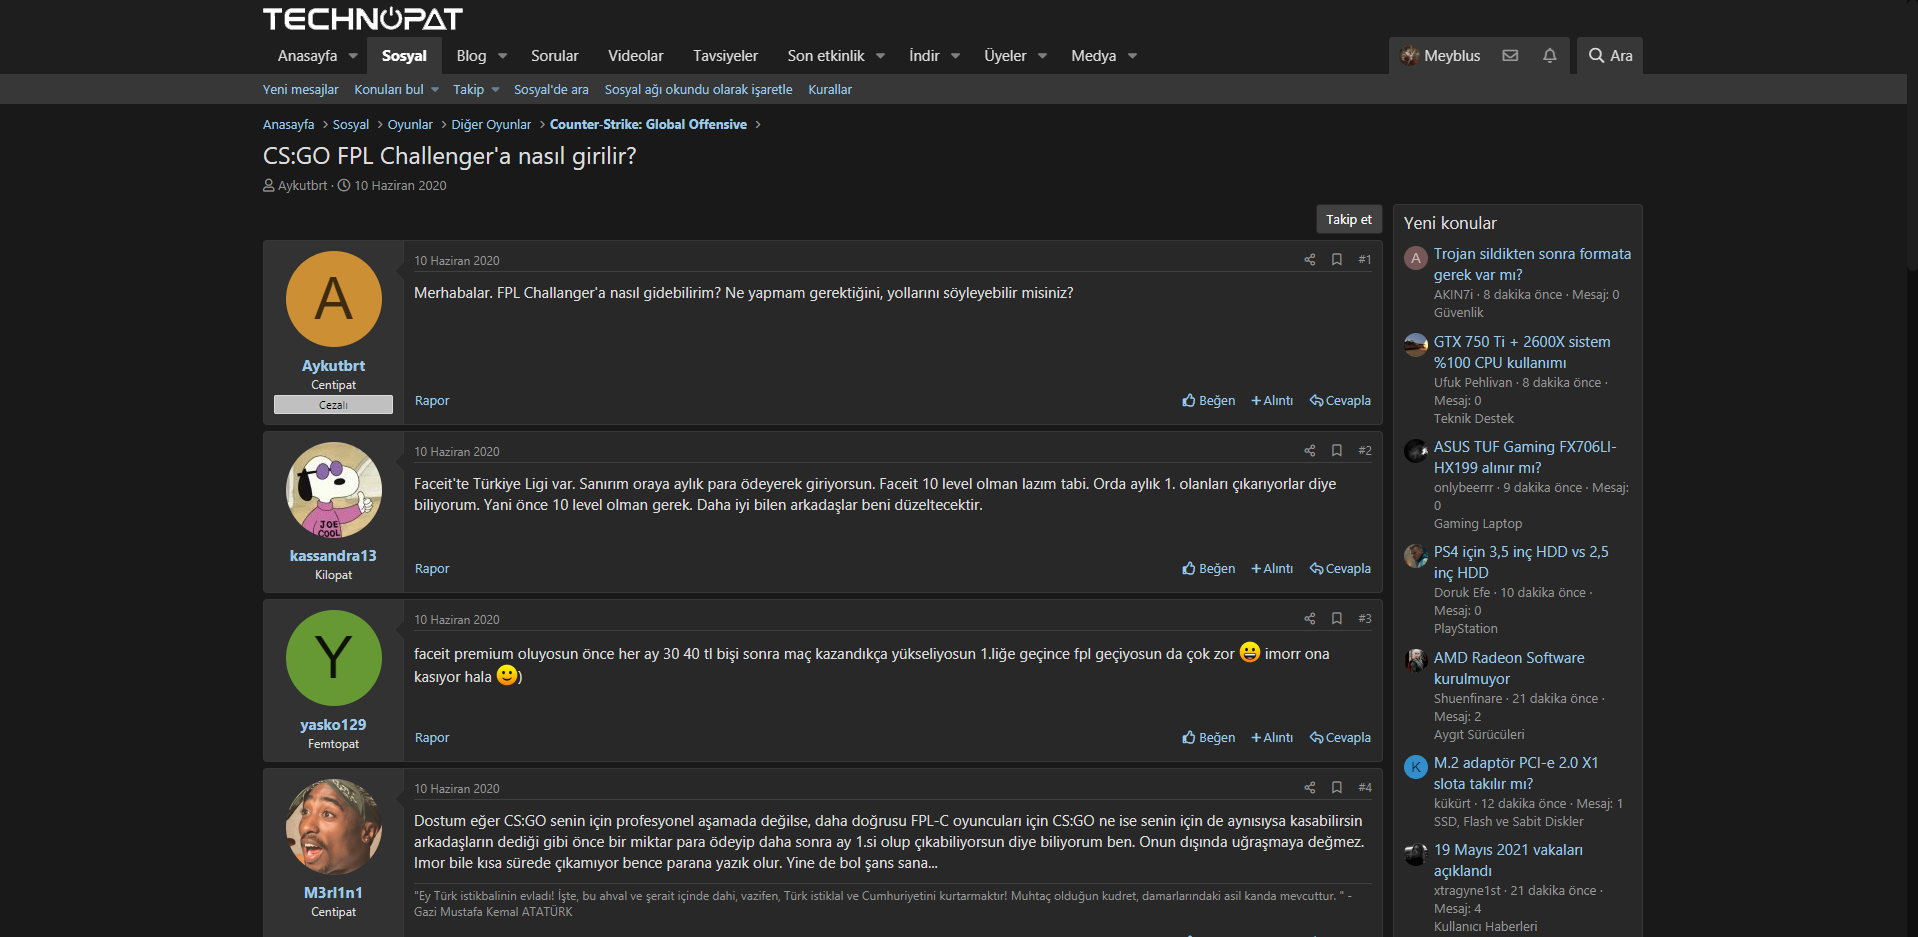Open Kurallar in the sub-navigation
This screenshot has height=937, width=1918.
[x=830, y=90]
